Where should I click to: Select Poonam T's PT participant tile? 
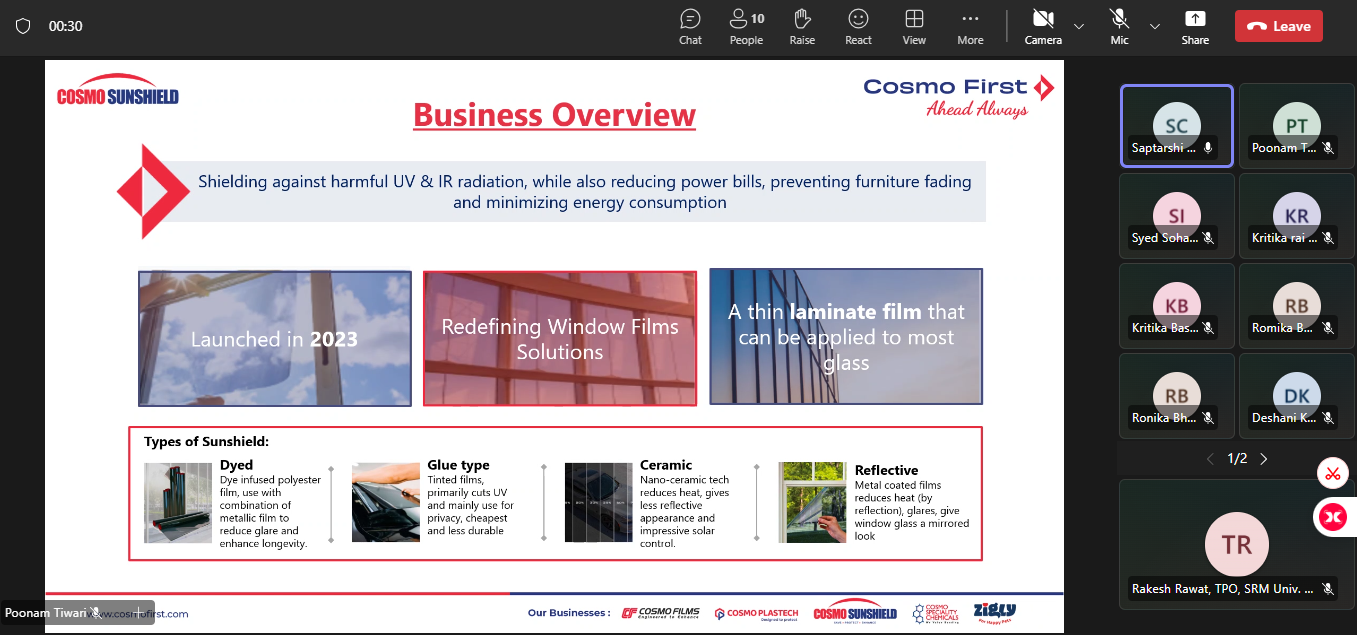[1297, 126]
